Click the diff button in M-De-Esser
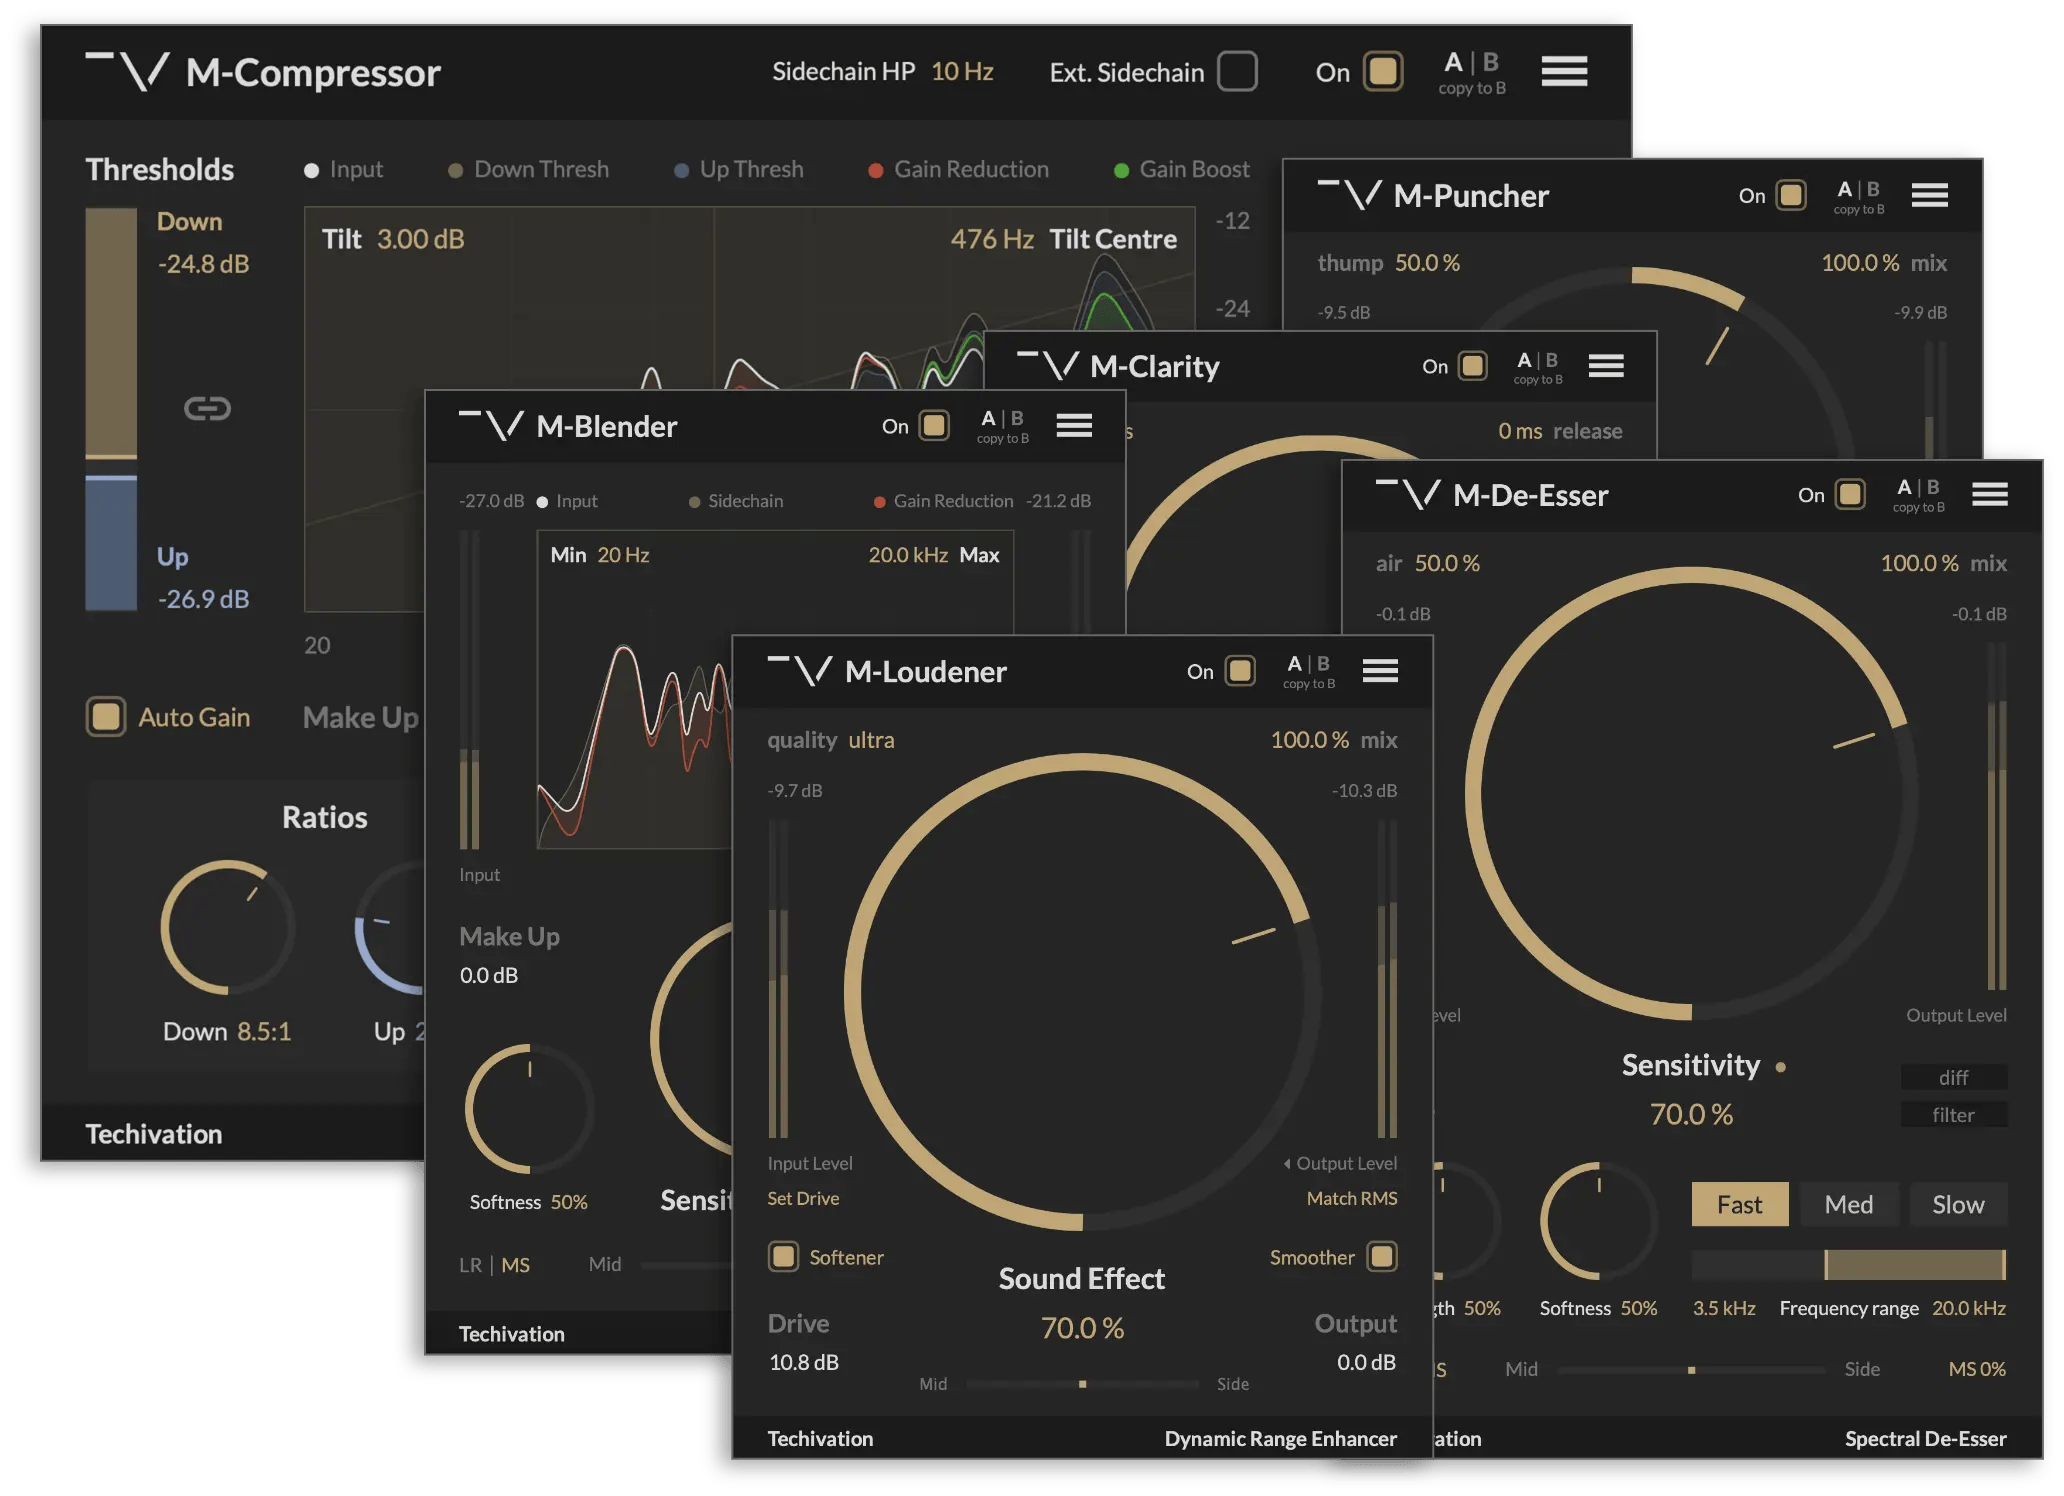 pyautogui.click(x=1953, y=1077)
